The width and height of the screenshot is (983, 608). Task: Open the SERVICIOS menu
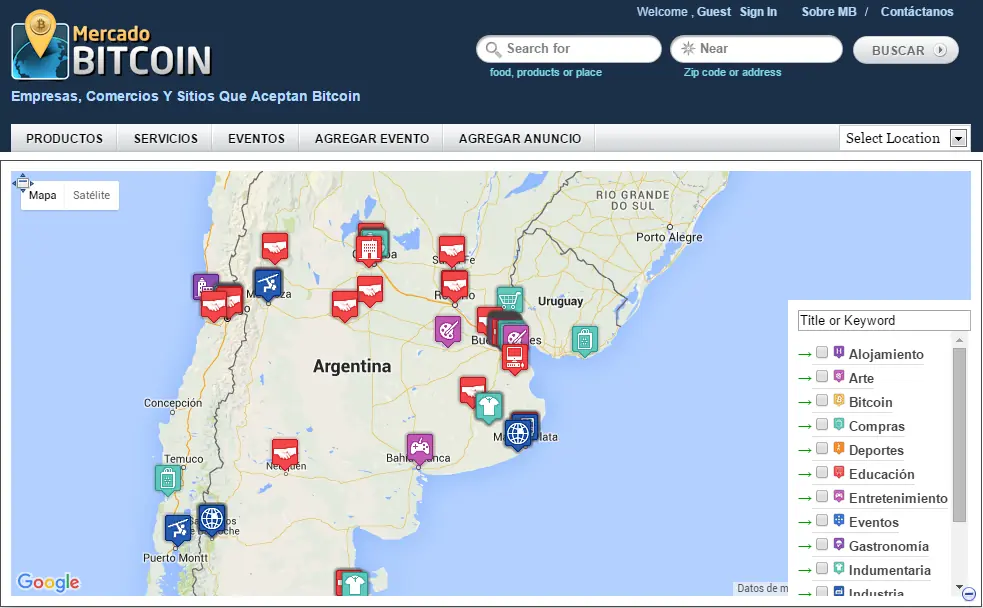point(166,138)
